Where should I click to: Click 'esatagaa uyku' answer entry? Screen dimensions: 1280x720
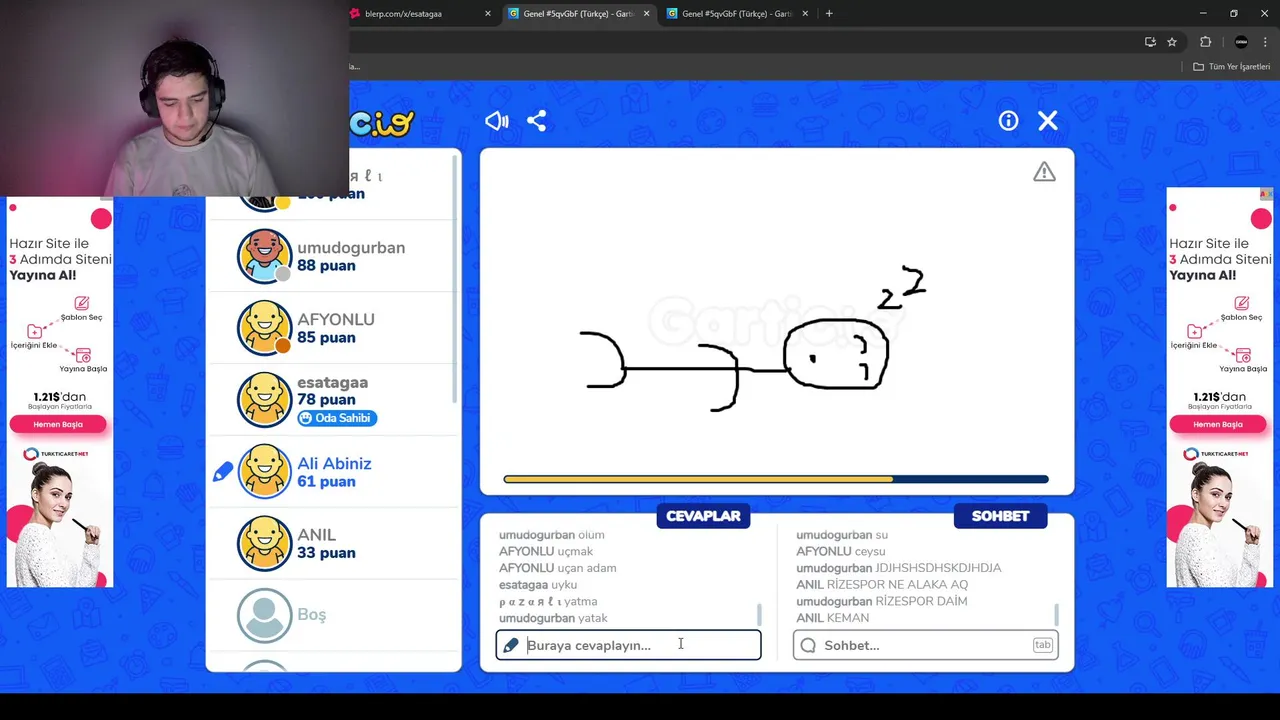point(538,585)
